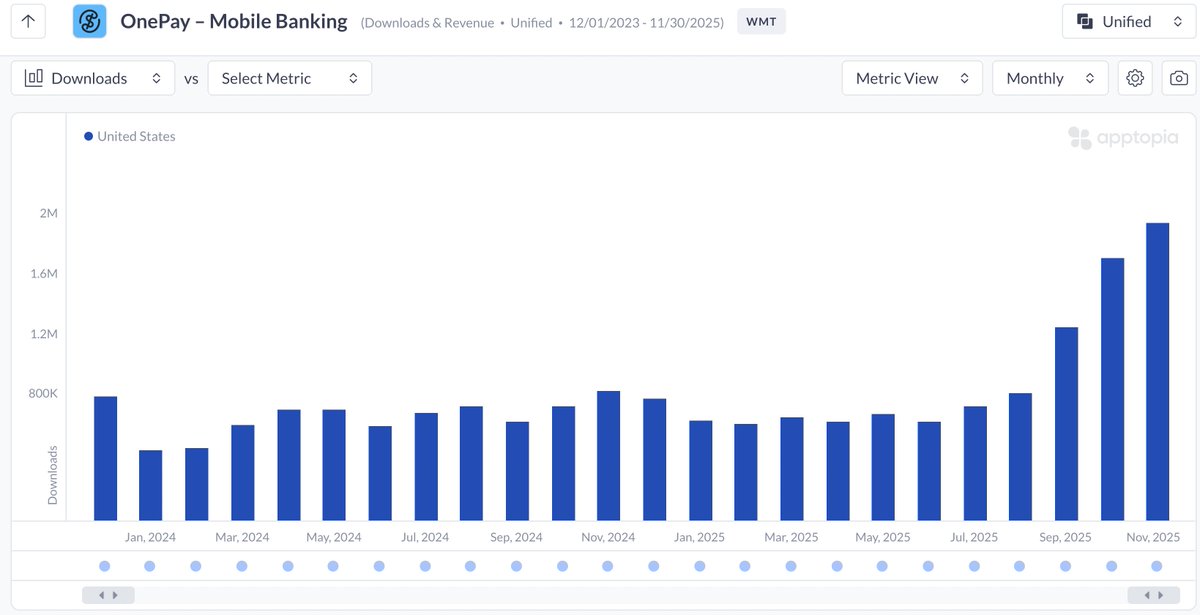The width and height of the screenshot is (1200, 615).
Task: Click the Sep, 2025 downloads bar
Action: [1066, 423]
